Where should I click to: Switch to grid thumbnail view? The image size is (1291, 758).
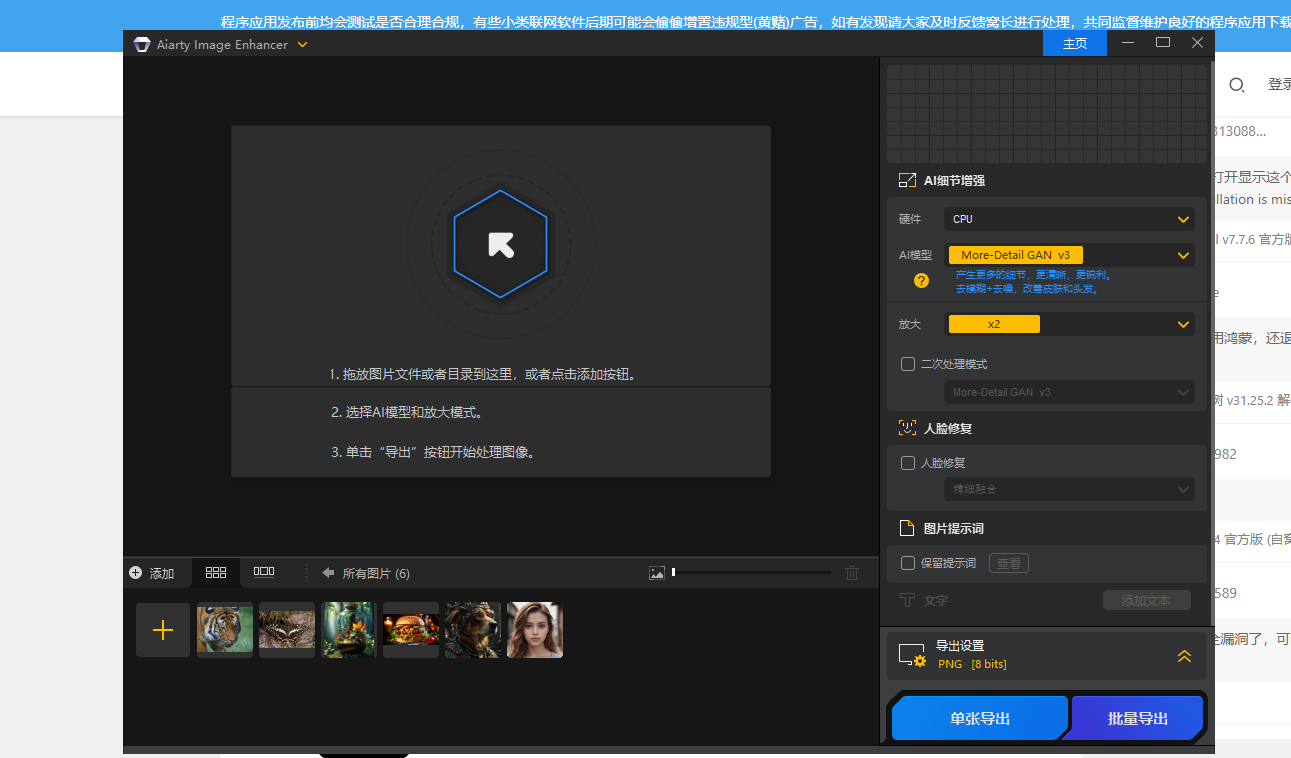click(216, 573)
